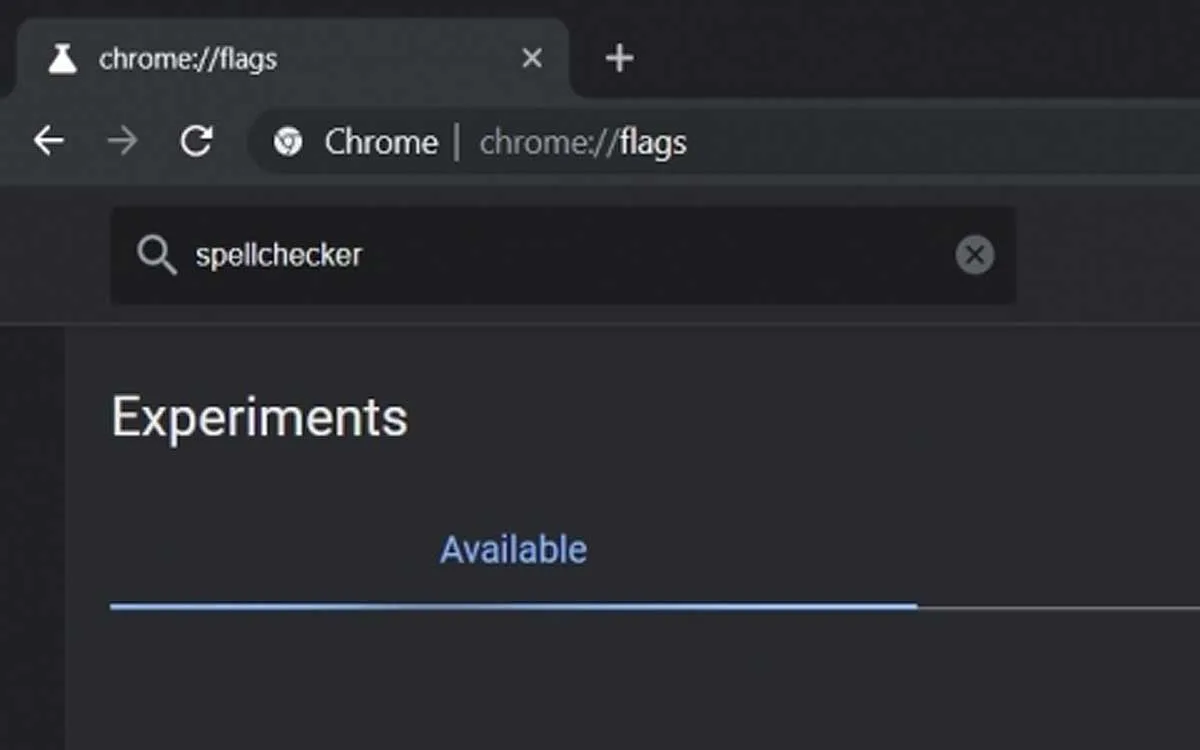Image resolution: width=1200 pixels, height=750 pixels.
Task: Close the chrome://flags tab
Action: (x=532, y=58)
